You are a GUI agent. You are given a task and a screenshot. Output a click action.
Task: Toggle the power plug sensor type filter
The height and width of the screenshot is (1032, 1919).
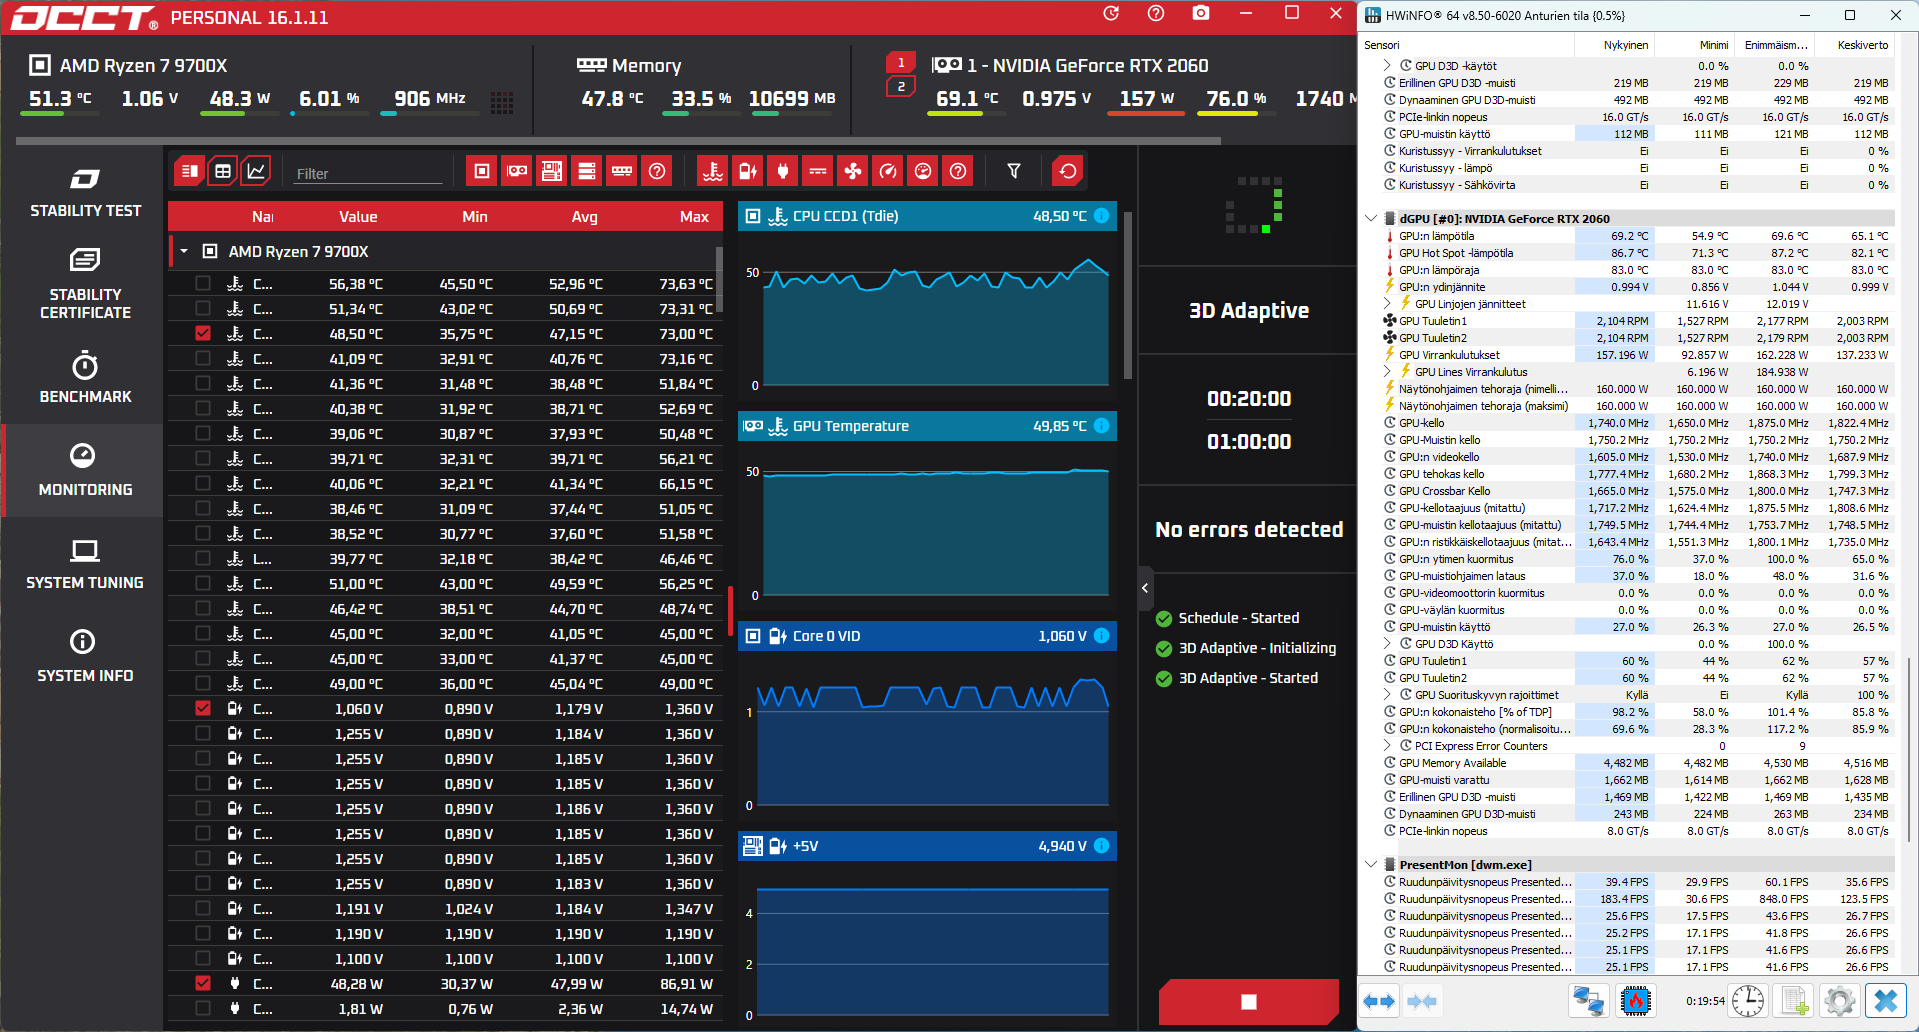point(783,171)
